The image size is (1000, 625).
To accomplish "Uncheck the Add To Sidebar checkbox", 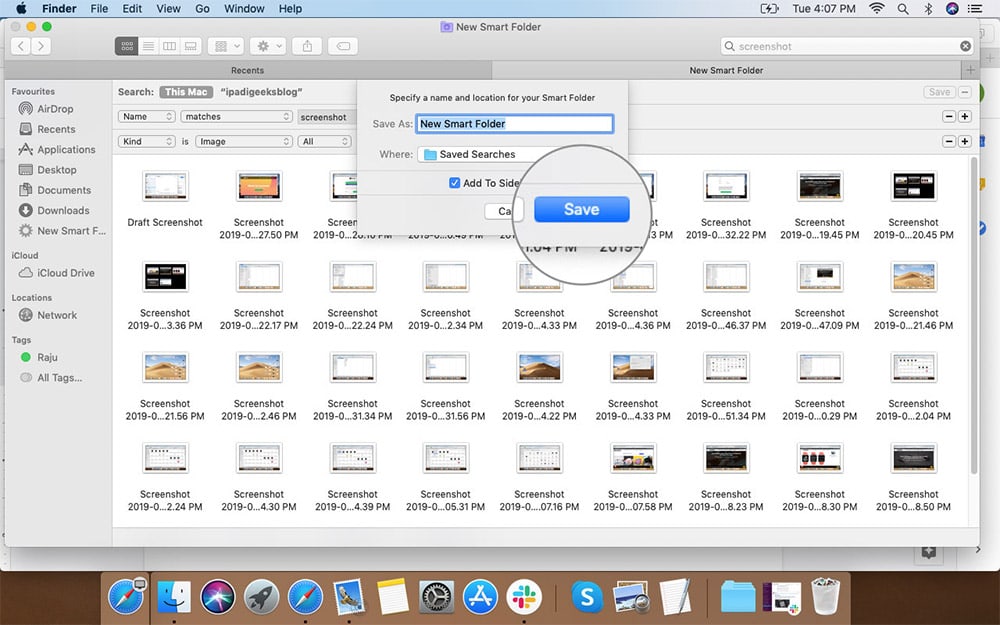I will click(x=453, y=183).
